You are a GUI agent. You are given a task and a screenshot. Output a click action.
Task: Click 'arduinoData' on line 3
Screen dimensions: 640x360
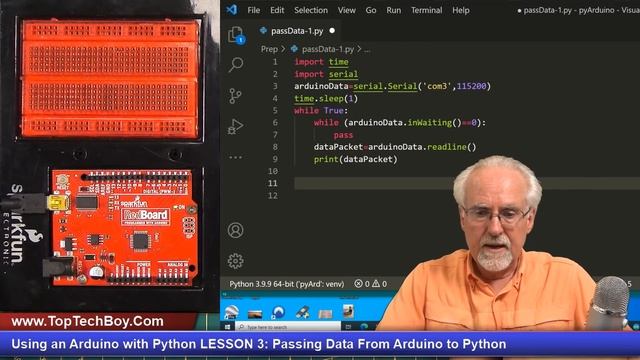321,86
